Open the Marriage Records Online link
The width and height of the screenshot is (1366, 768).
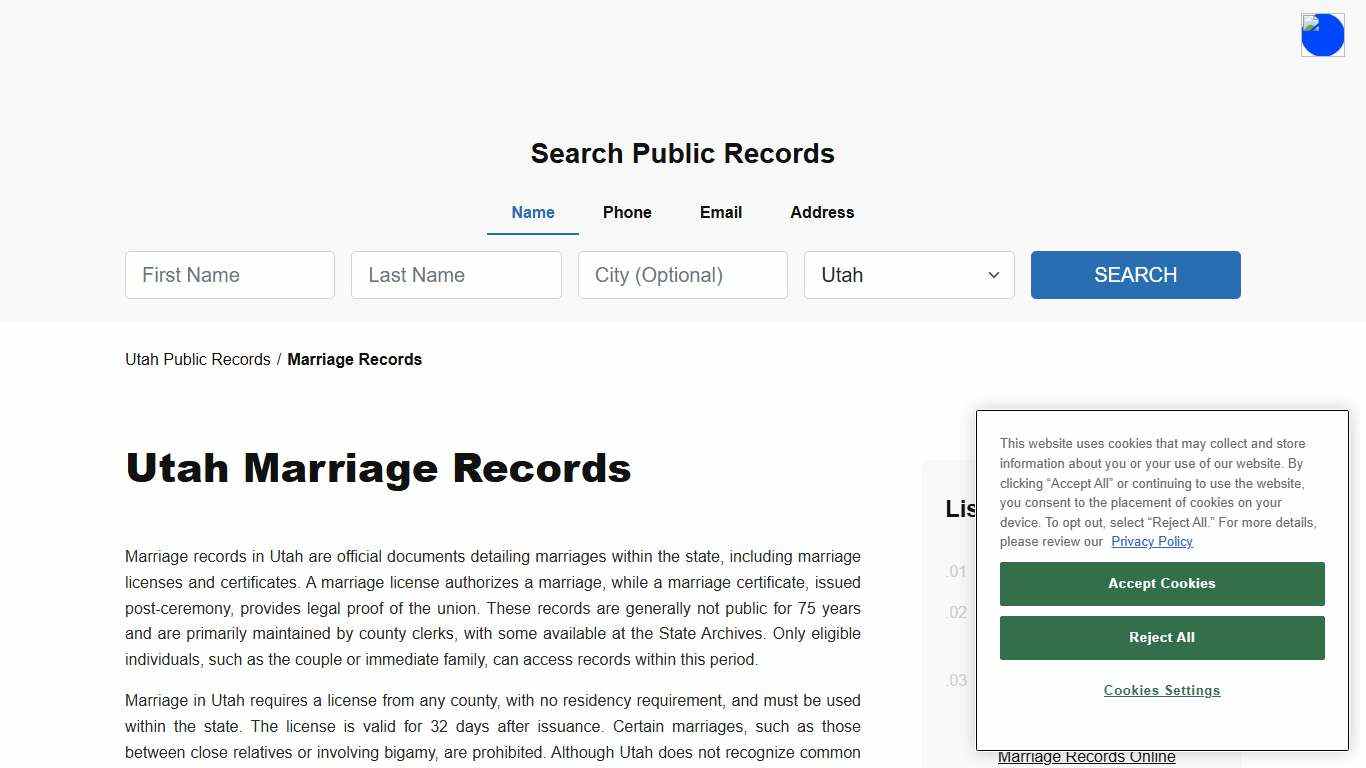tap(1088, 757)
